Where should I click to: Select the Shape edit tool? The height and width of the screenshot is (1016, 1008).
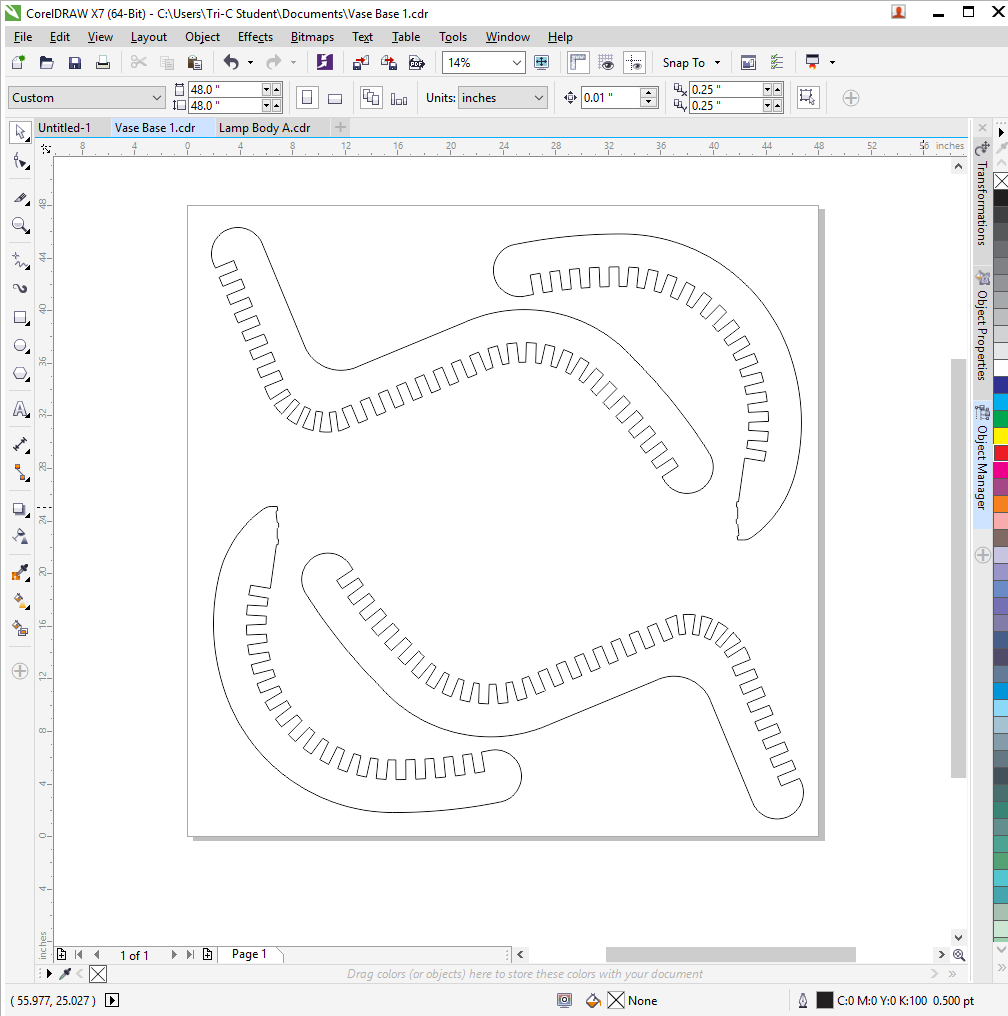[20, 162]
